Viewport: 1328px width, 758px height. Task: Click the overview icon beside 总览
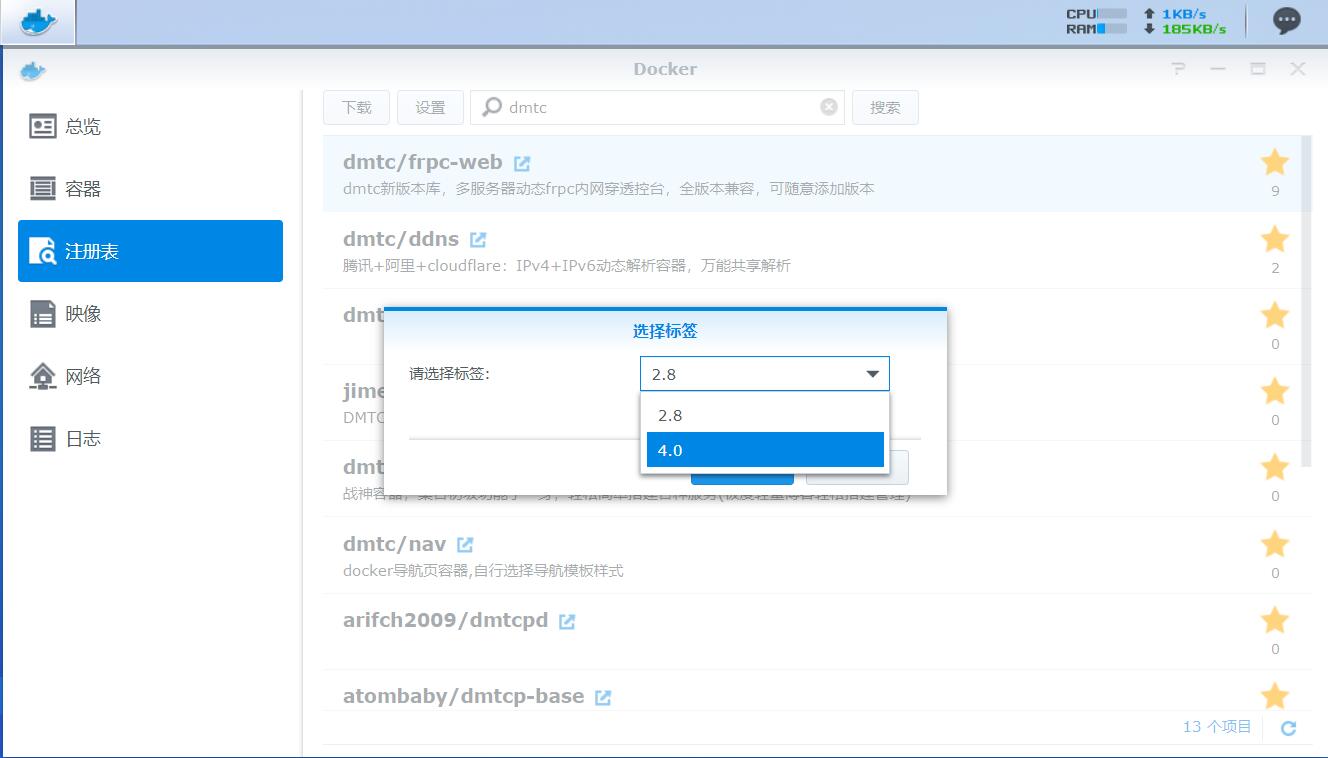point(43,126)
